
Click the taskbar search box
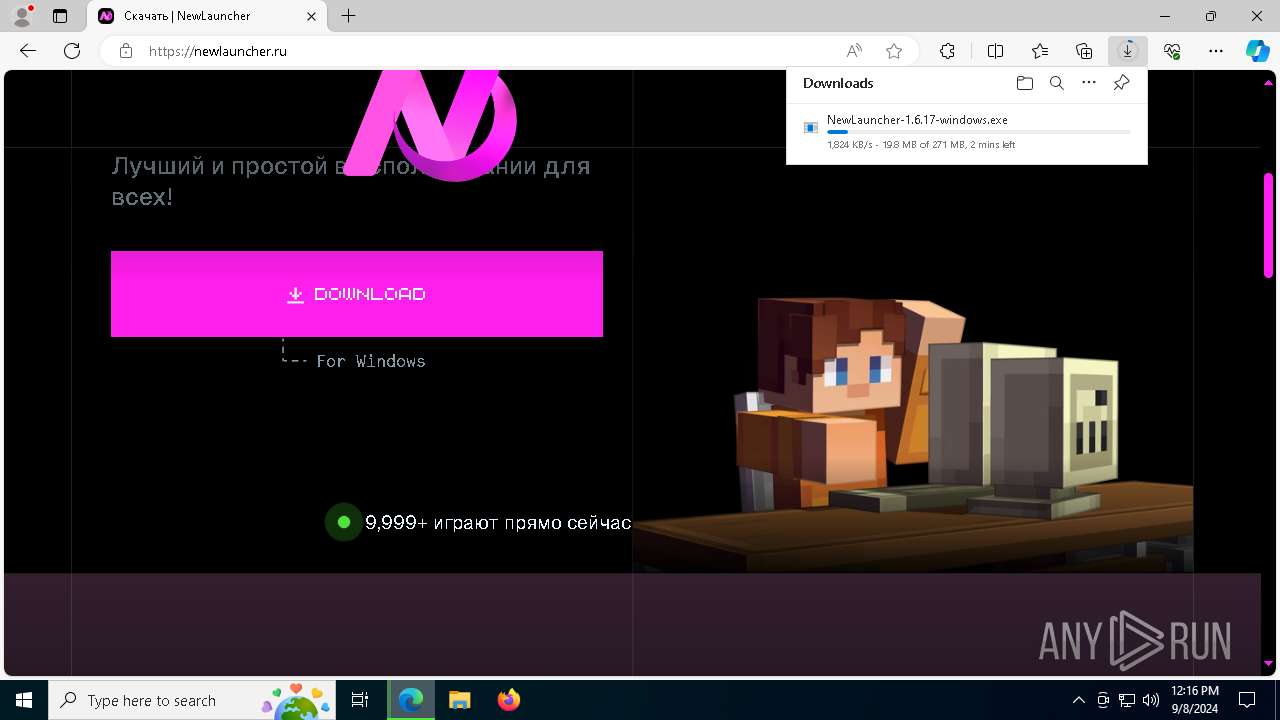coord(193,700)
